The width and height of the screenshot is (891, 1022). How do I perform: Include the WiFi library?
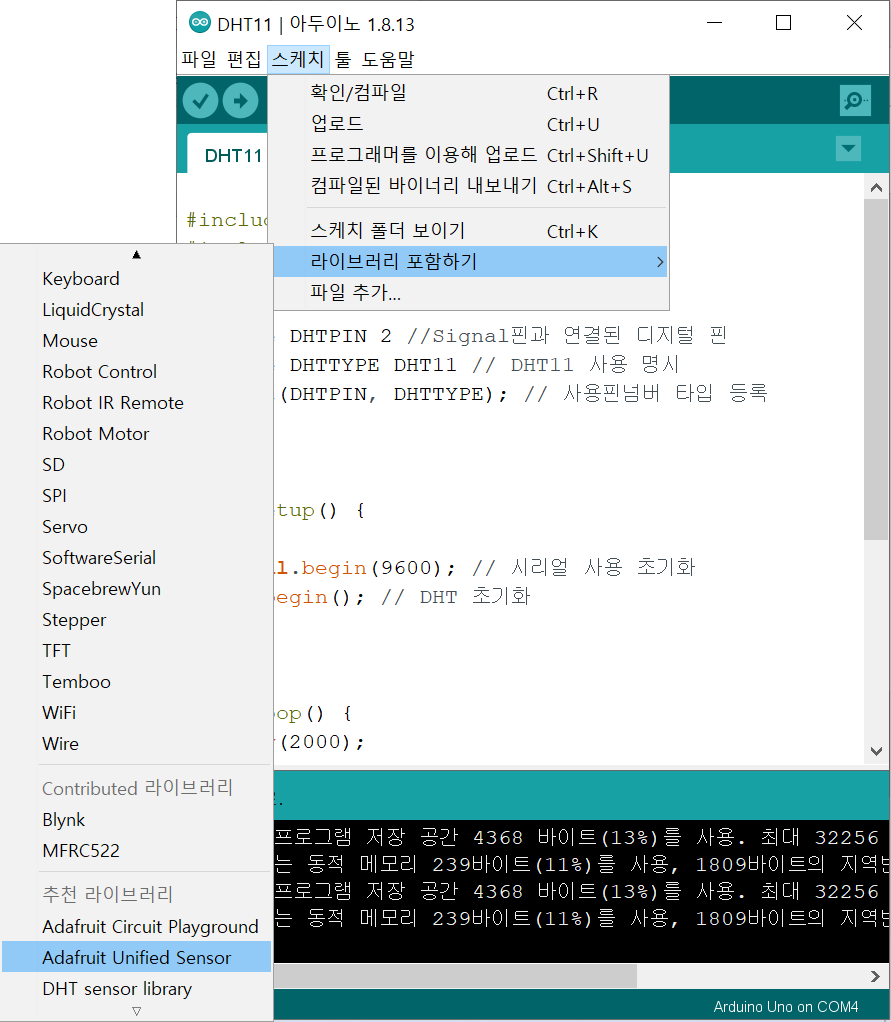pyautogui.click(x=137, y=712)
